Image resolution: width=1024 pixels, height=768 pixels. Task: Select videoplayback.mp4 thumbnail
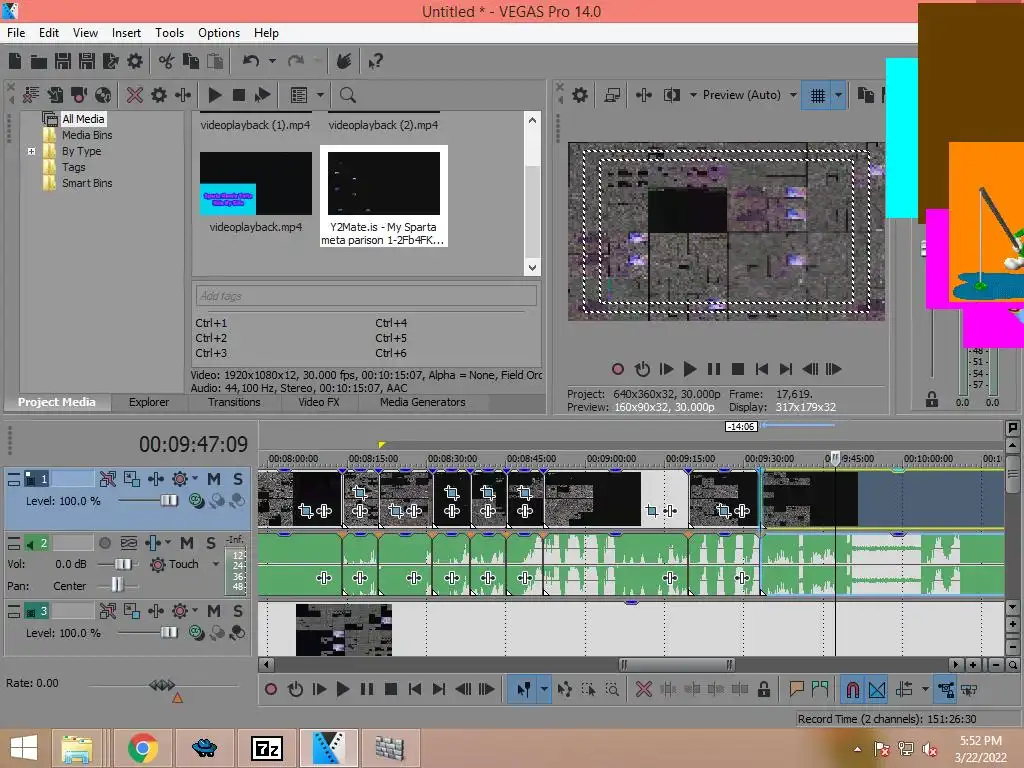[256, 184]
